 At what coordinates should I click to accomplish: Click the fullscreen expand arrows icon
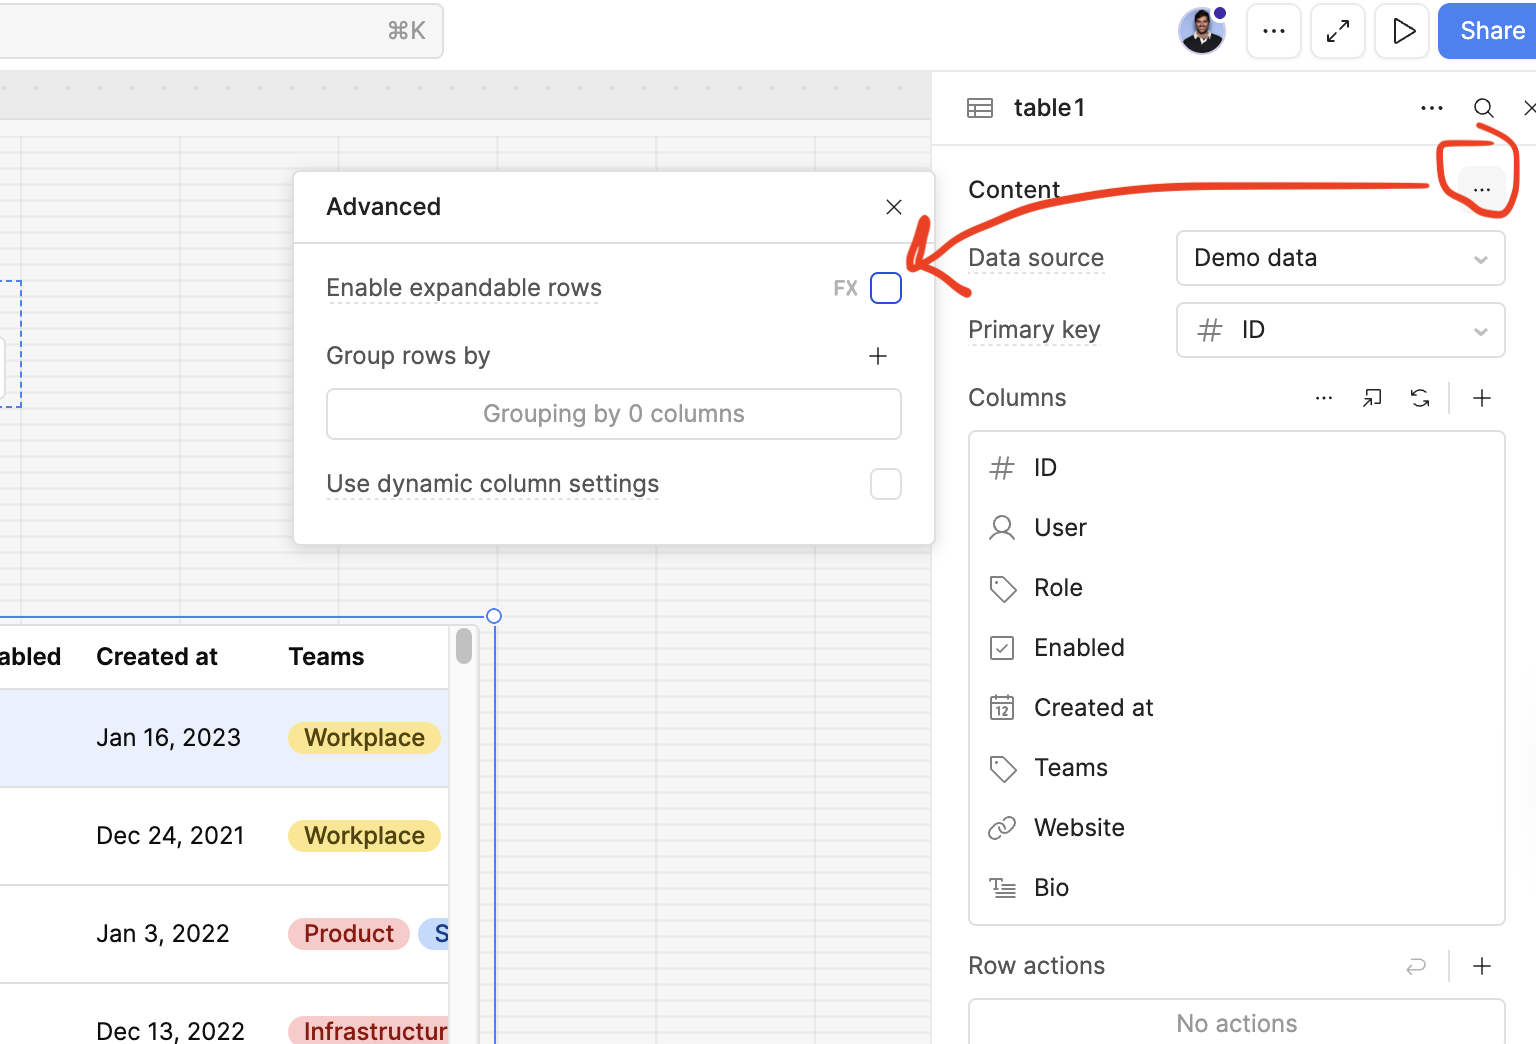[x=1338, y=31]
